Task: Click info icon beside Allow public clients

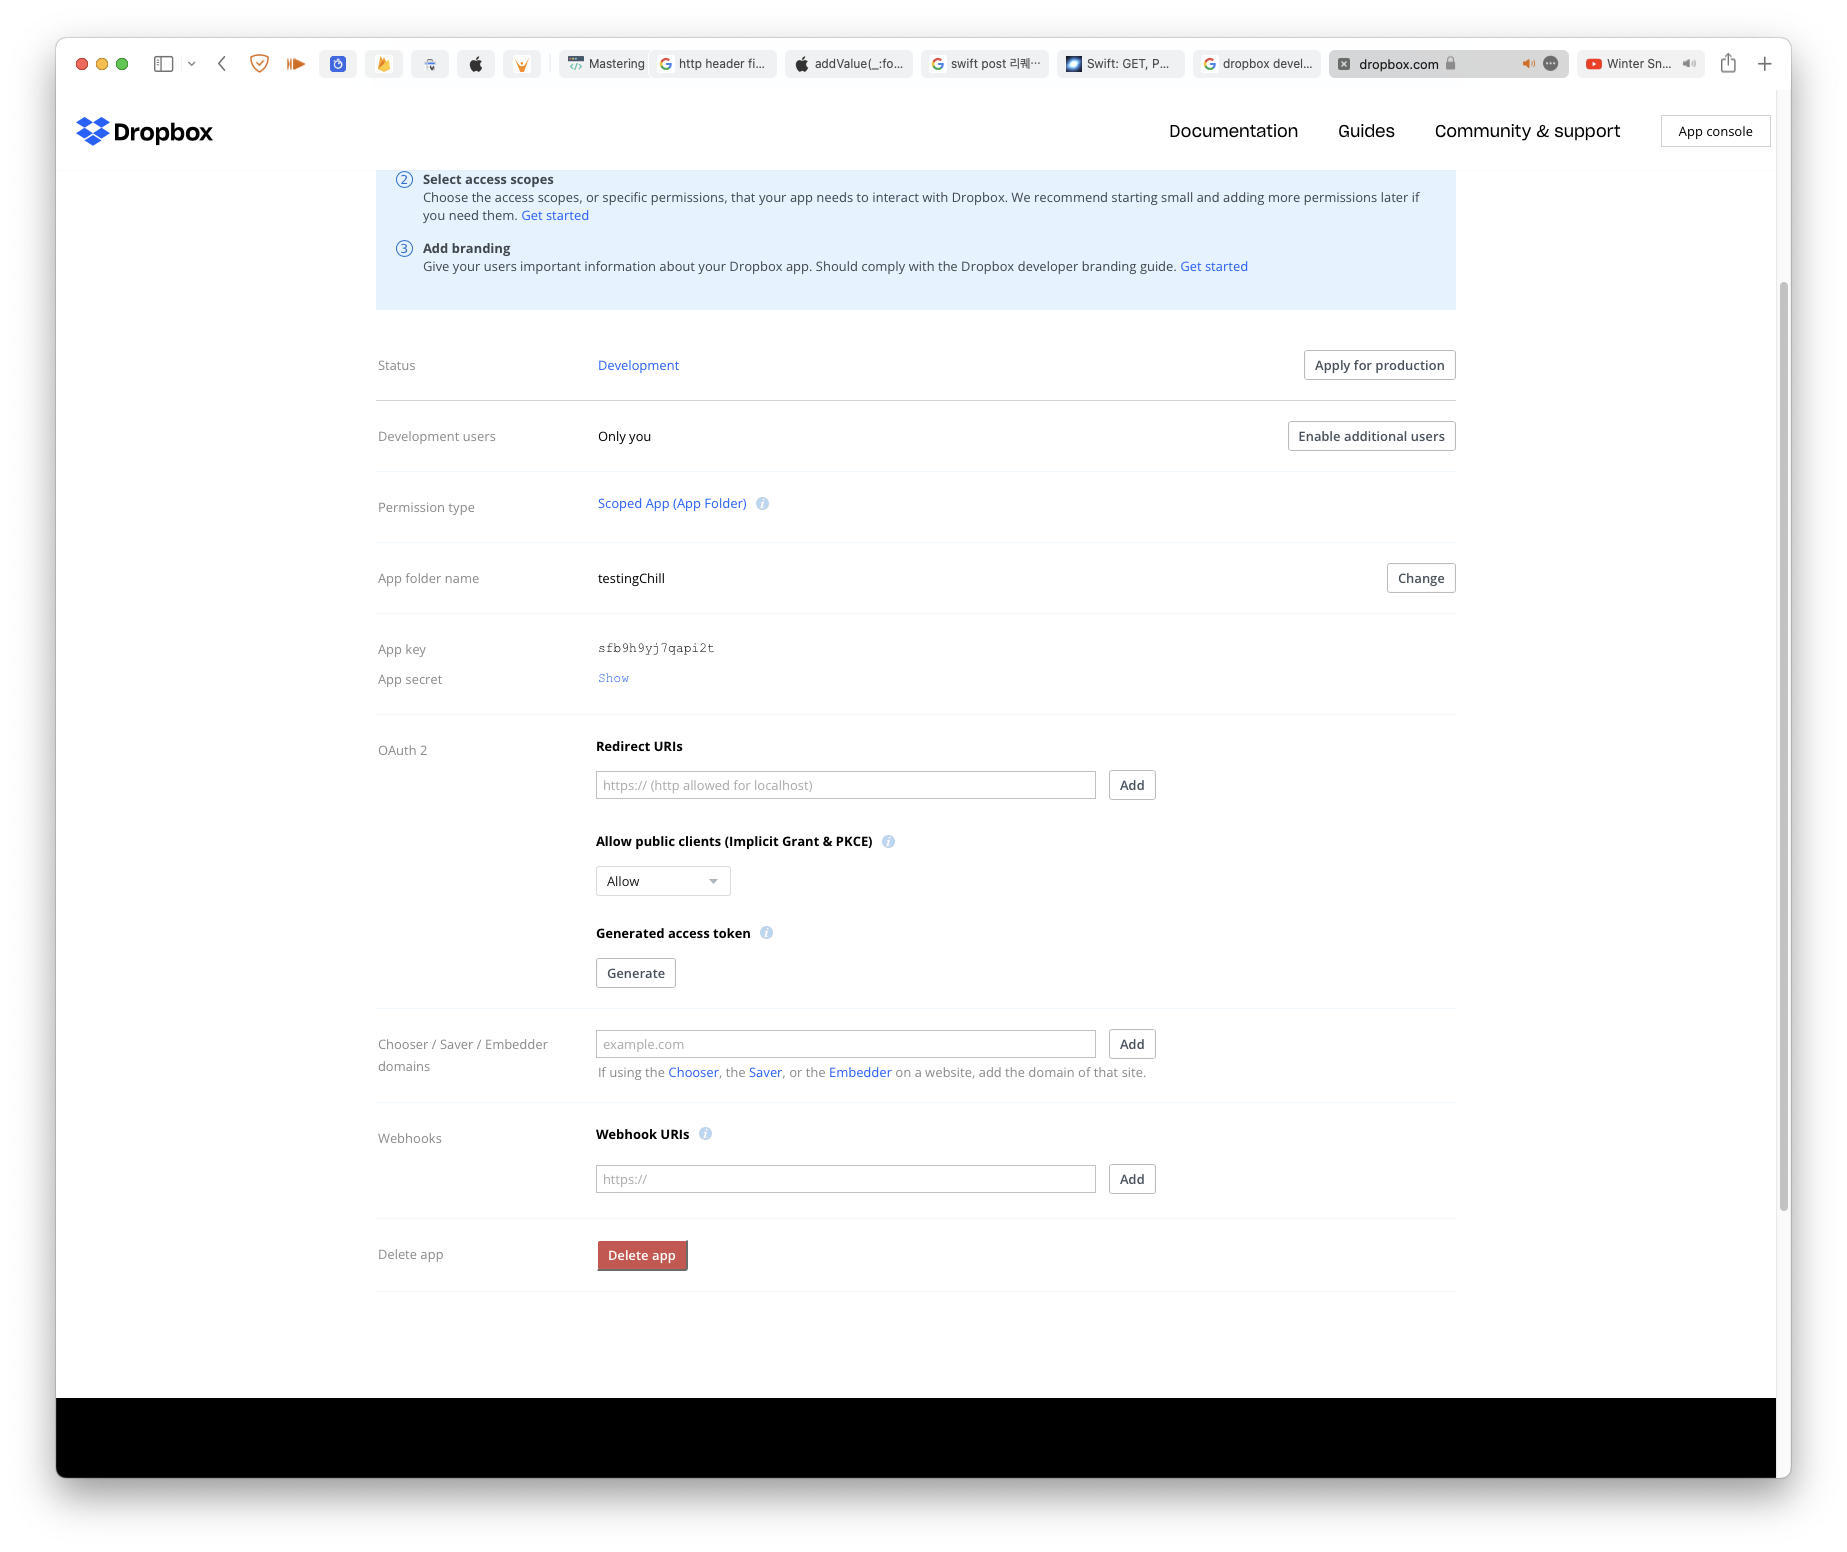Action: [888, 841]
